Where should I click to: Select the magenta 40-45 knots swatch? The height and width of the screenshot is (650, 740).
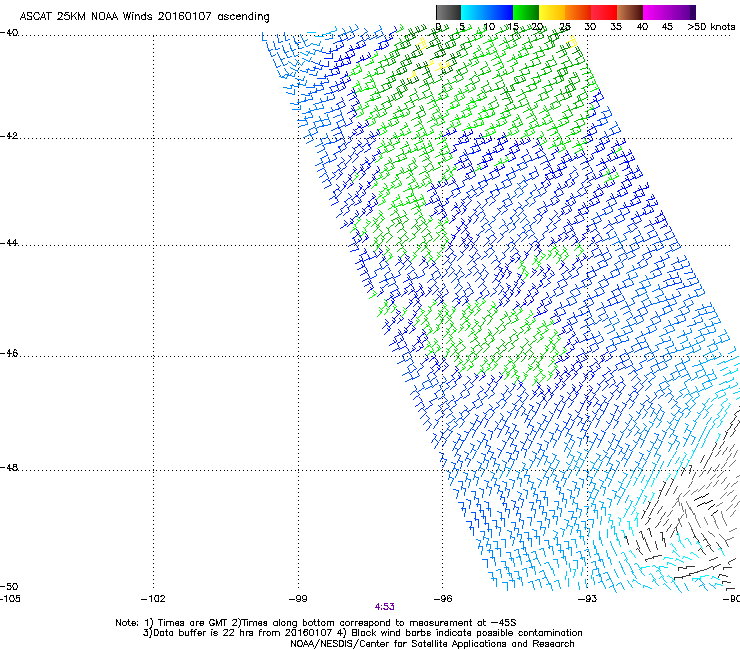tap(656, 12)
